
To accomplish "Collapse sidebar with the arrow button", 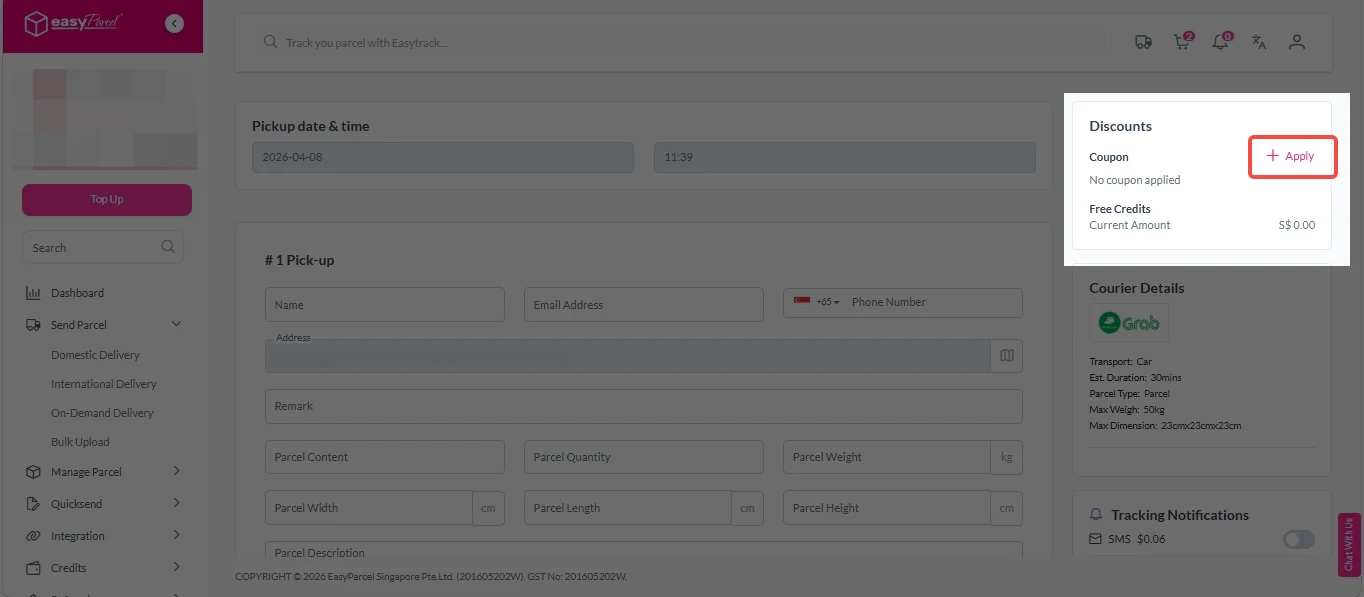I will 175,23.
